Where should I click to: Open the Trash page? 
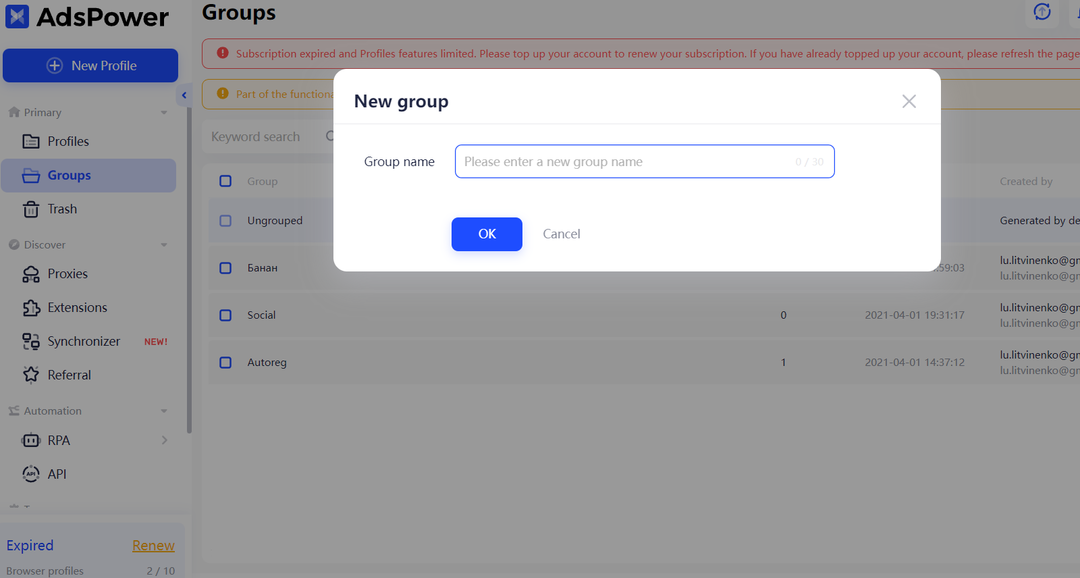88,209
